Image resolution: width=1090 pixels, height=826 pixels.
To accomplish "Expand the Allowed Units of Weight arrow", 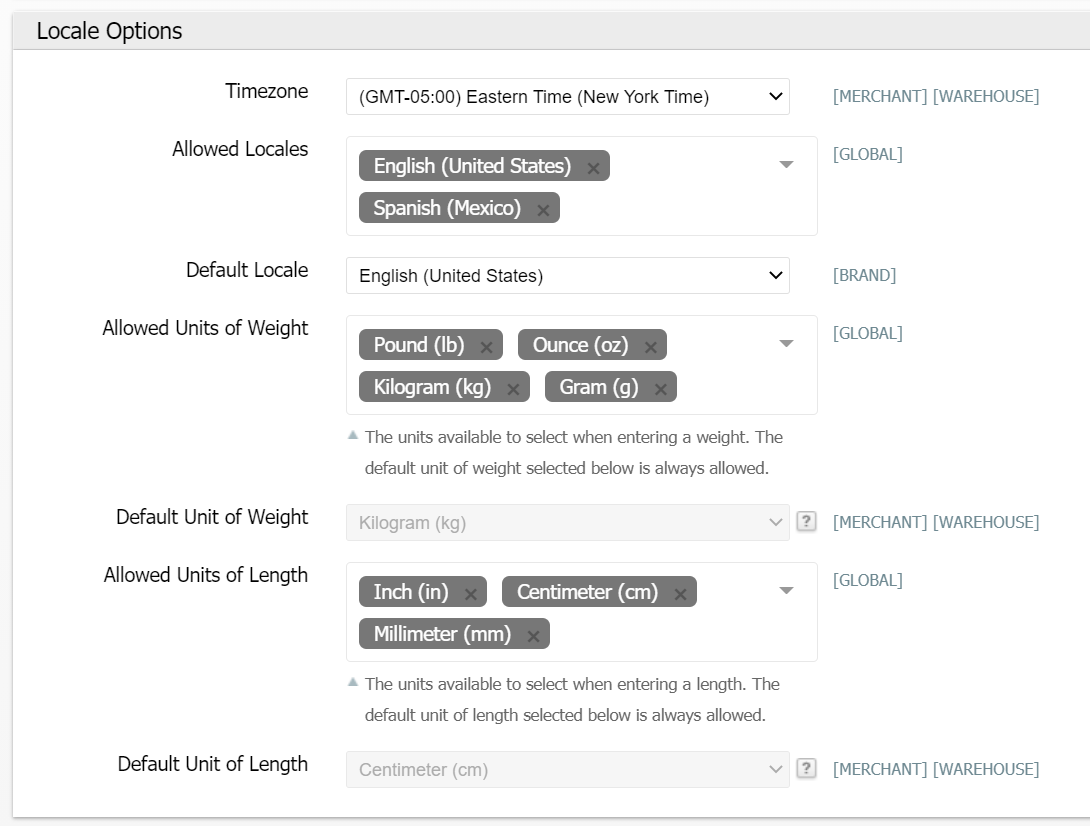I will coord(786,344).
